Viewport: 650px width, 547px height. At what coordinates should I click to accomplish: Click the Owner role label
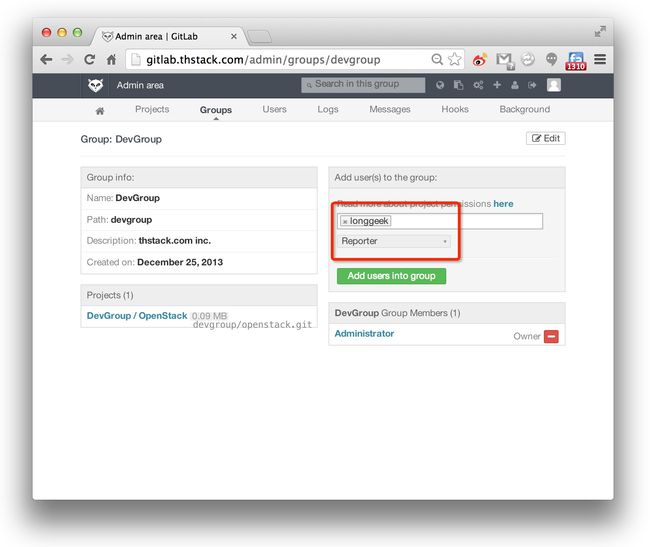pos(526,336)
